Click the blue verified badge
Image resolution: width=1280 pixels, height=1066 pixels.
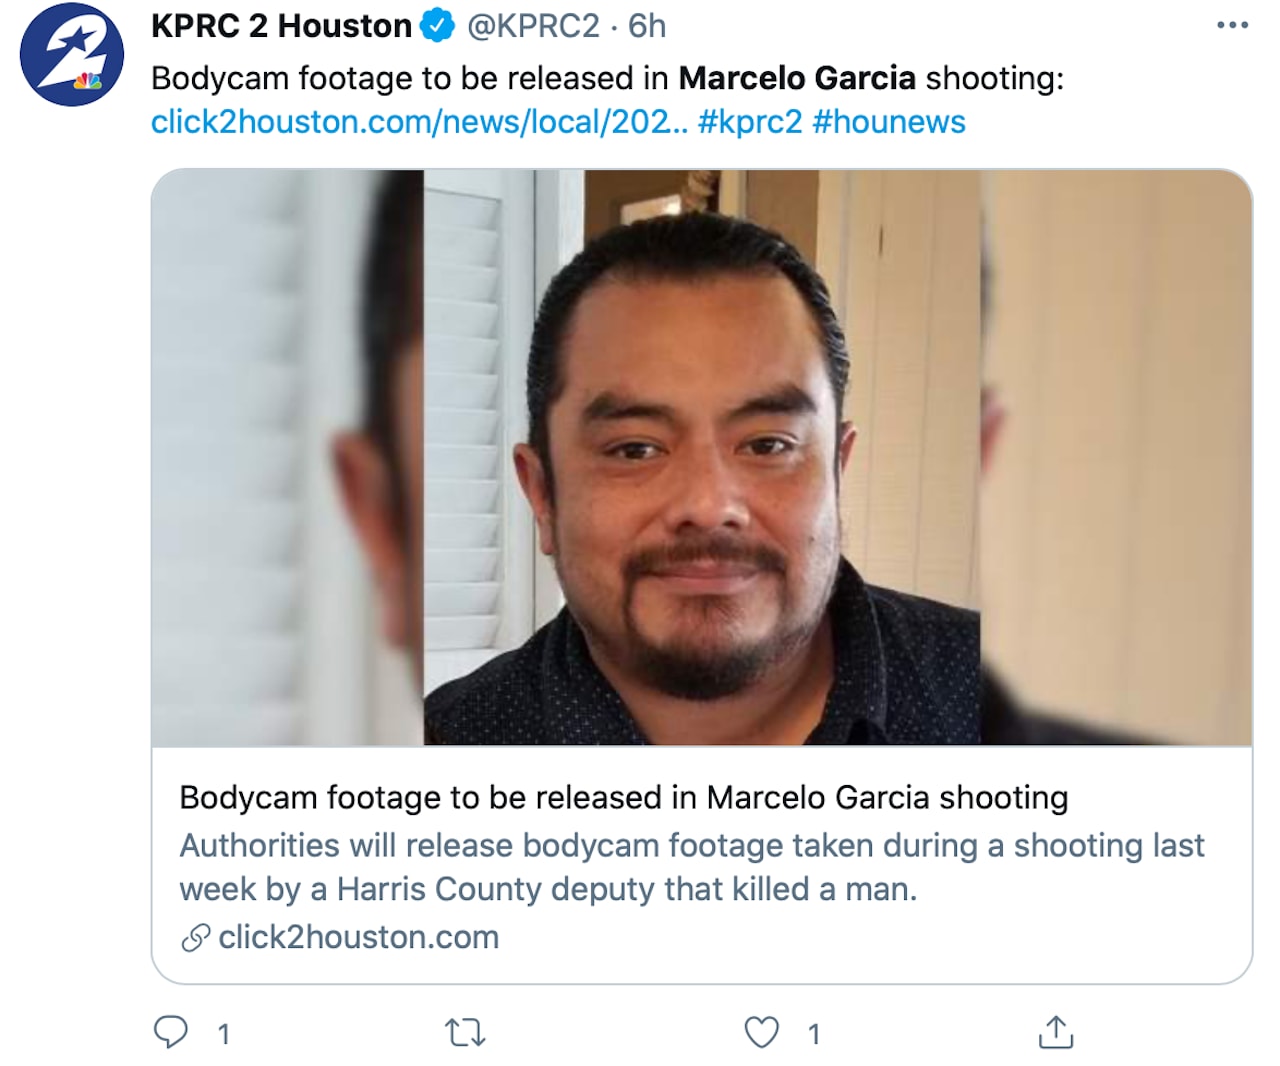pos(437,26)
